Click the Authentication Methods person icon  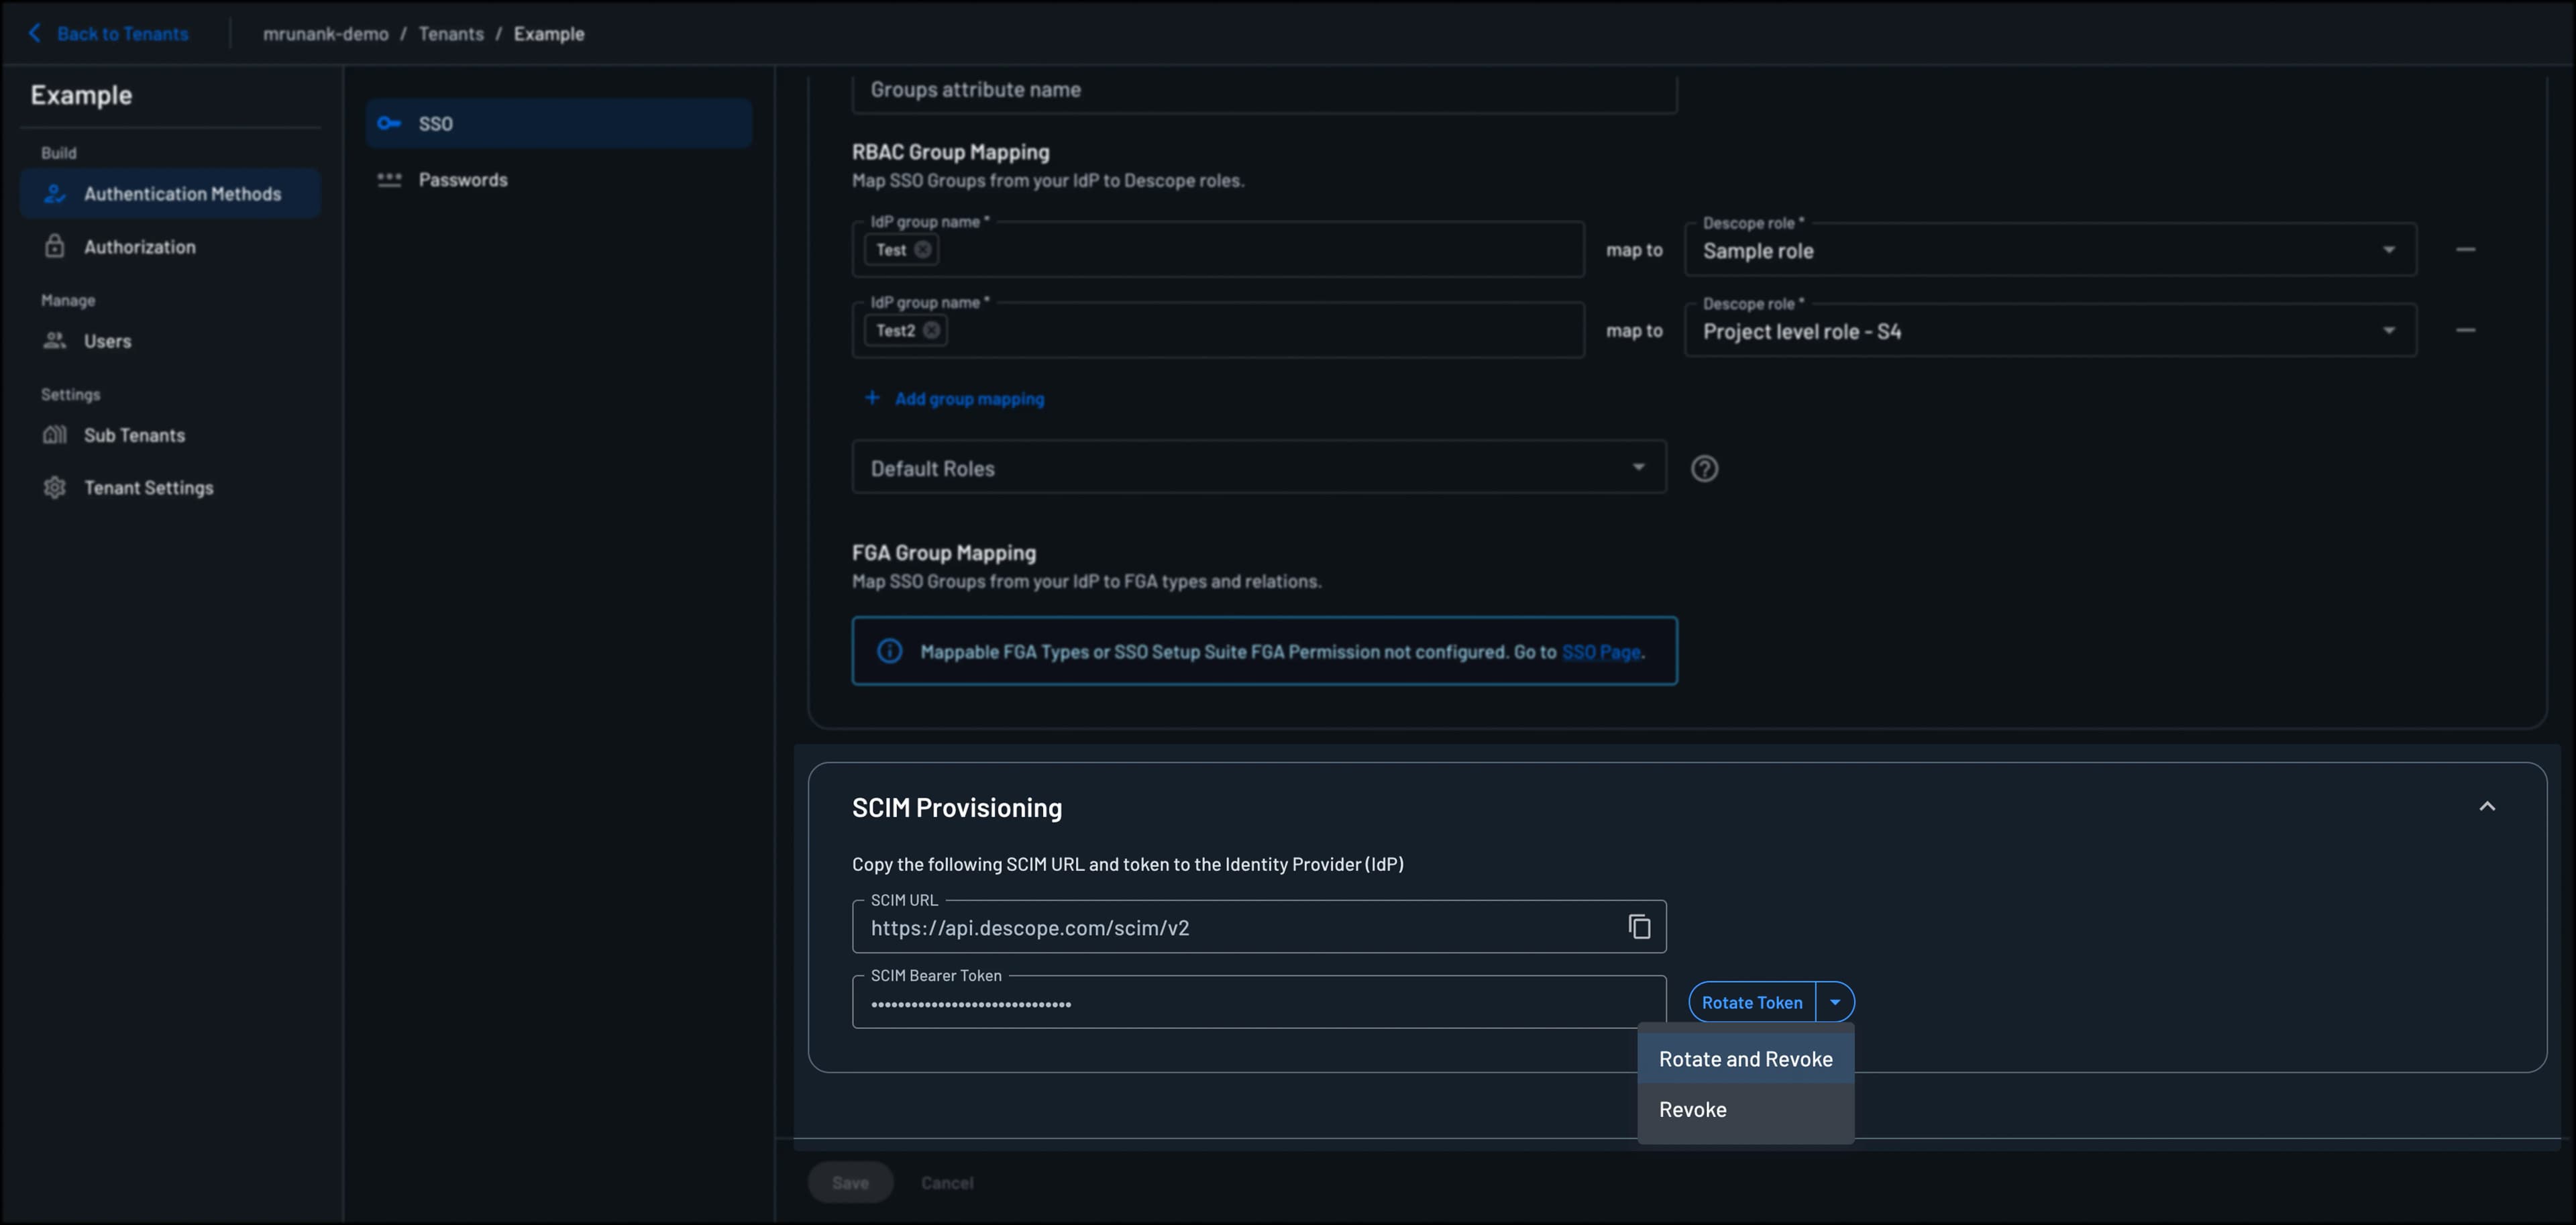(x=55, y=193)
